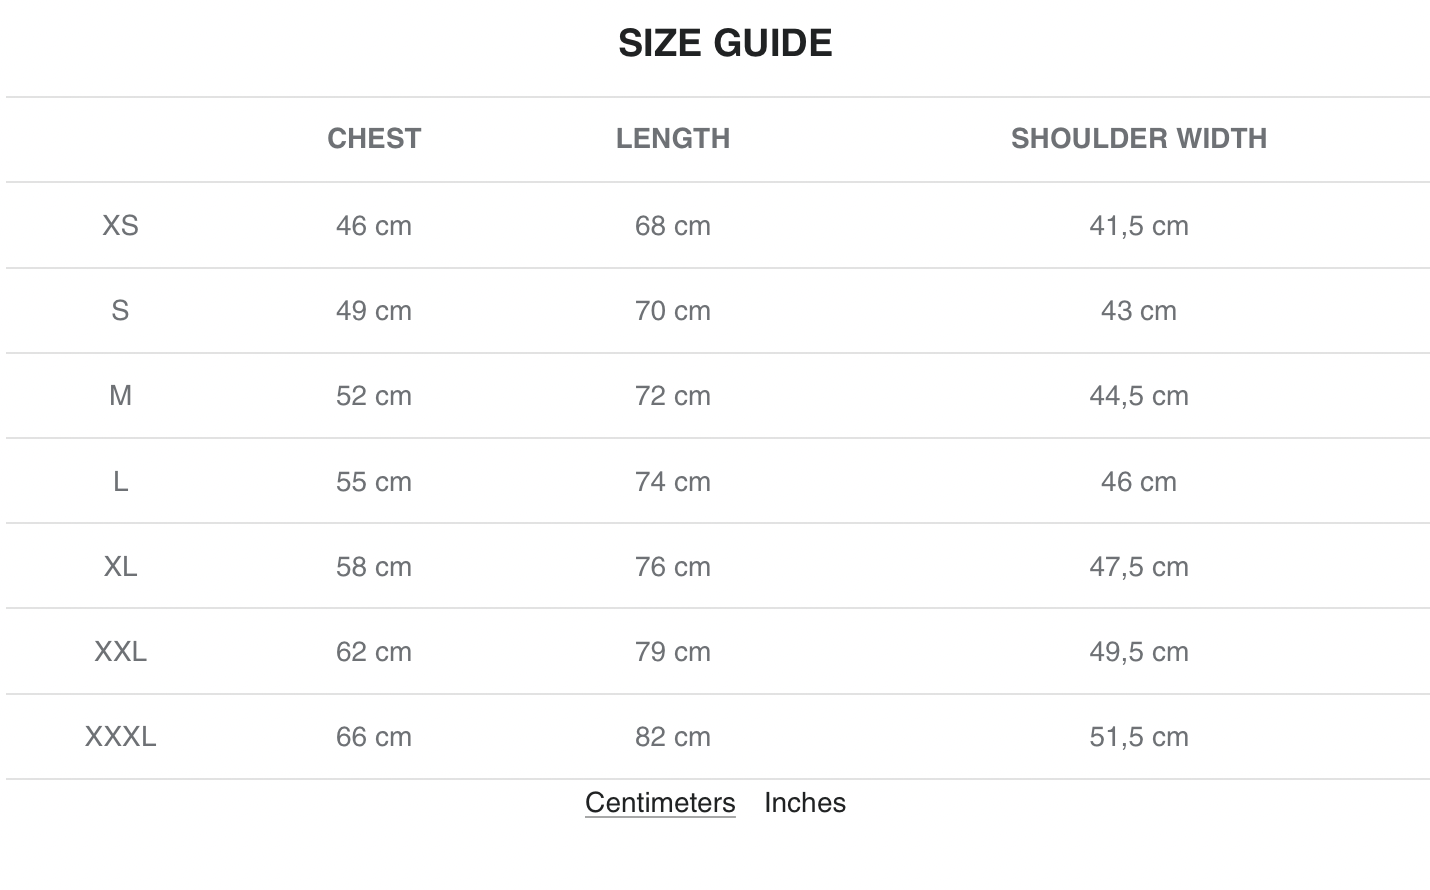Switch units to Inches
This screenshot has height=890, width=1430.
(x=804, y=802)
